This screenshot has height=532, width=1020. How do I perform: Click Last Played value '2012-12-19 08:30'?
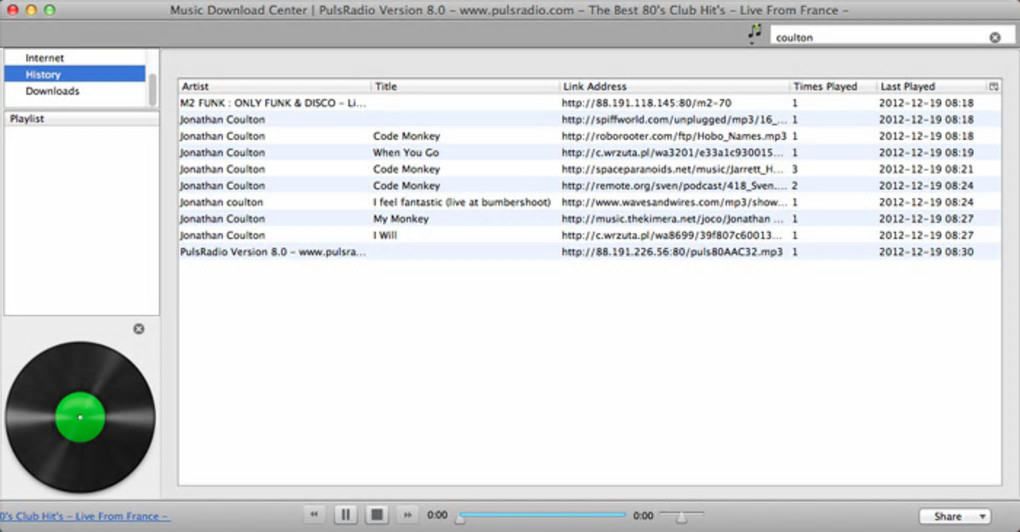click(926, 252)
